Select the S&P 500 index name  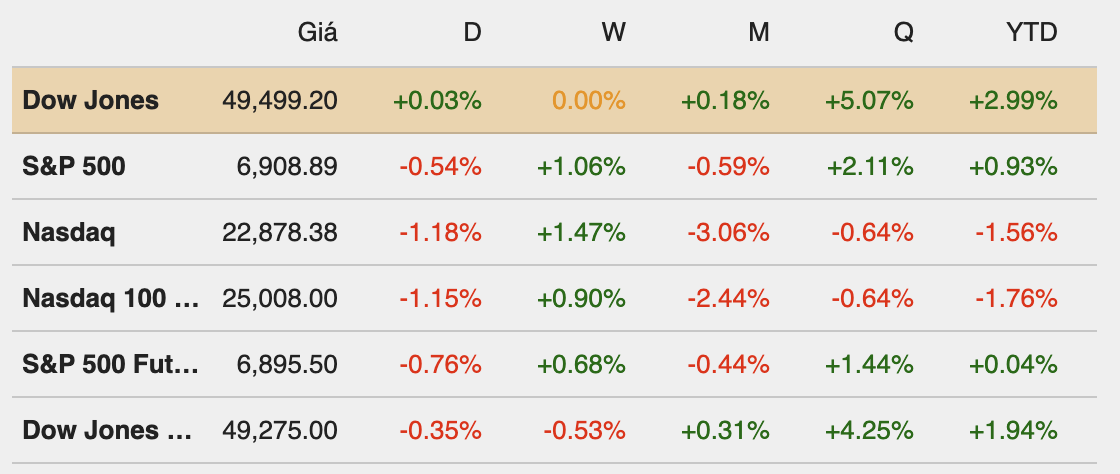pyautogui.click(x=74, y=166)
